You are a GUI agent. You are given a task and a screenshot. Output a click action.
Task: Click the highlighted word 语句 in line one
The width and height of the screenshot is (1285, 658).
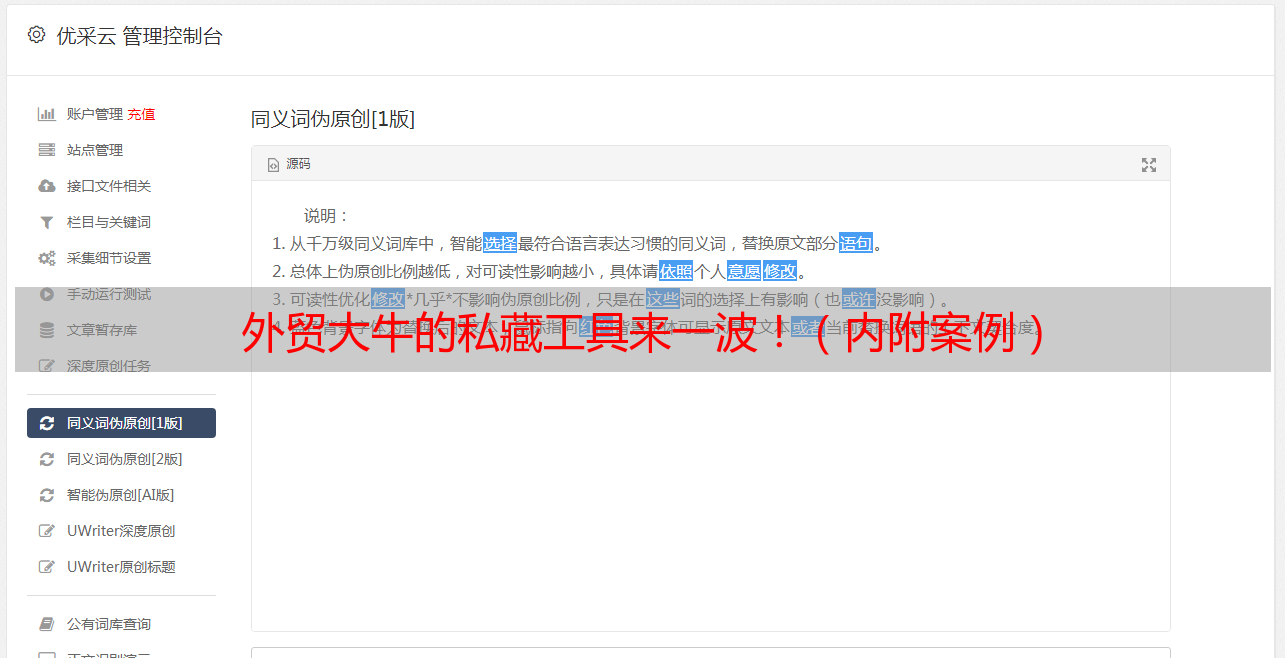pyautogui.click(x=856, y=243)
